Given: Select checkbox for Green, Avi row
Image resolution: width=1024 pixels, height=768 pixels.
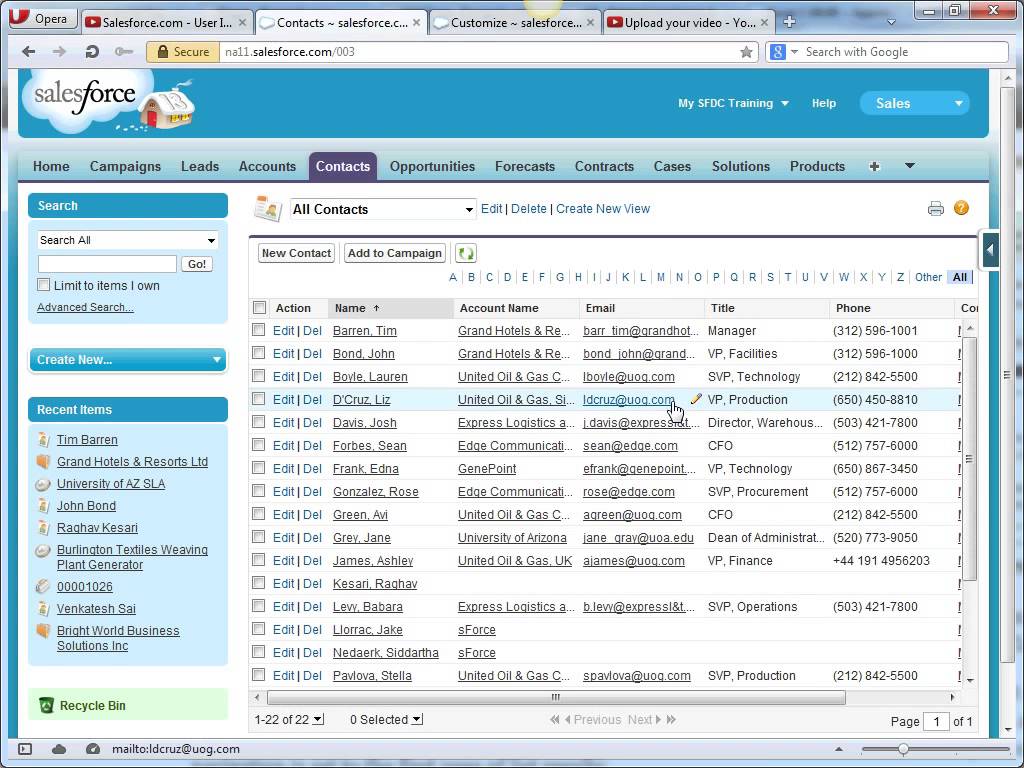Looking at the screenshot, I should point(259,513).
